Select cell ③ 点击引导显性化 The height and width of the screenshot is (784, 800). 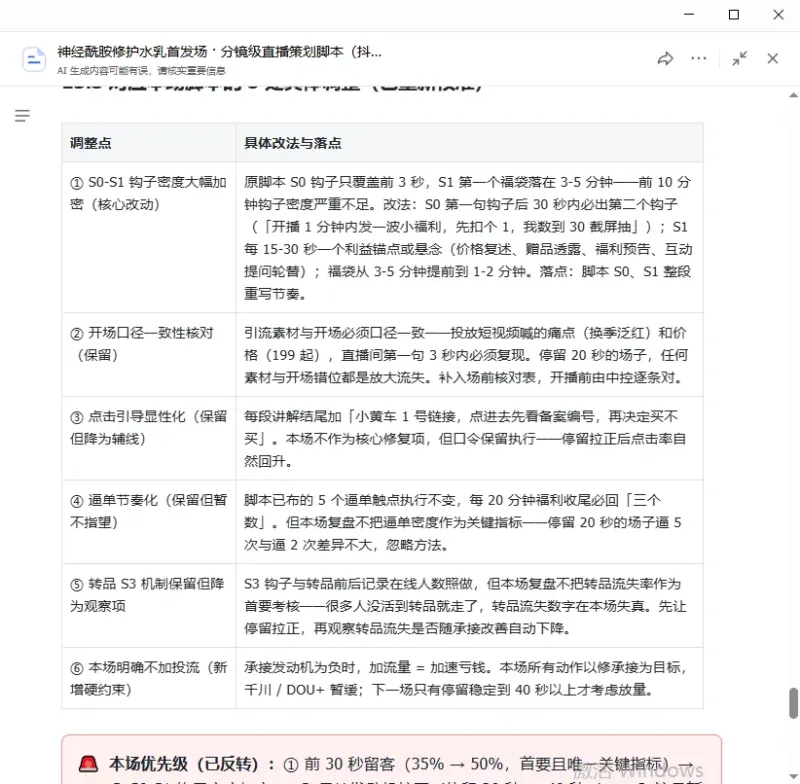[148, 439]
